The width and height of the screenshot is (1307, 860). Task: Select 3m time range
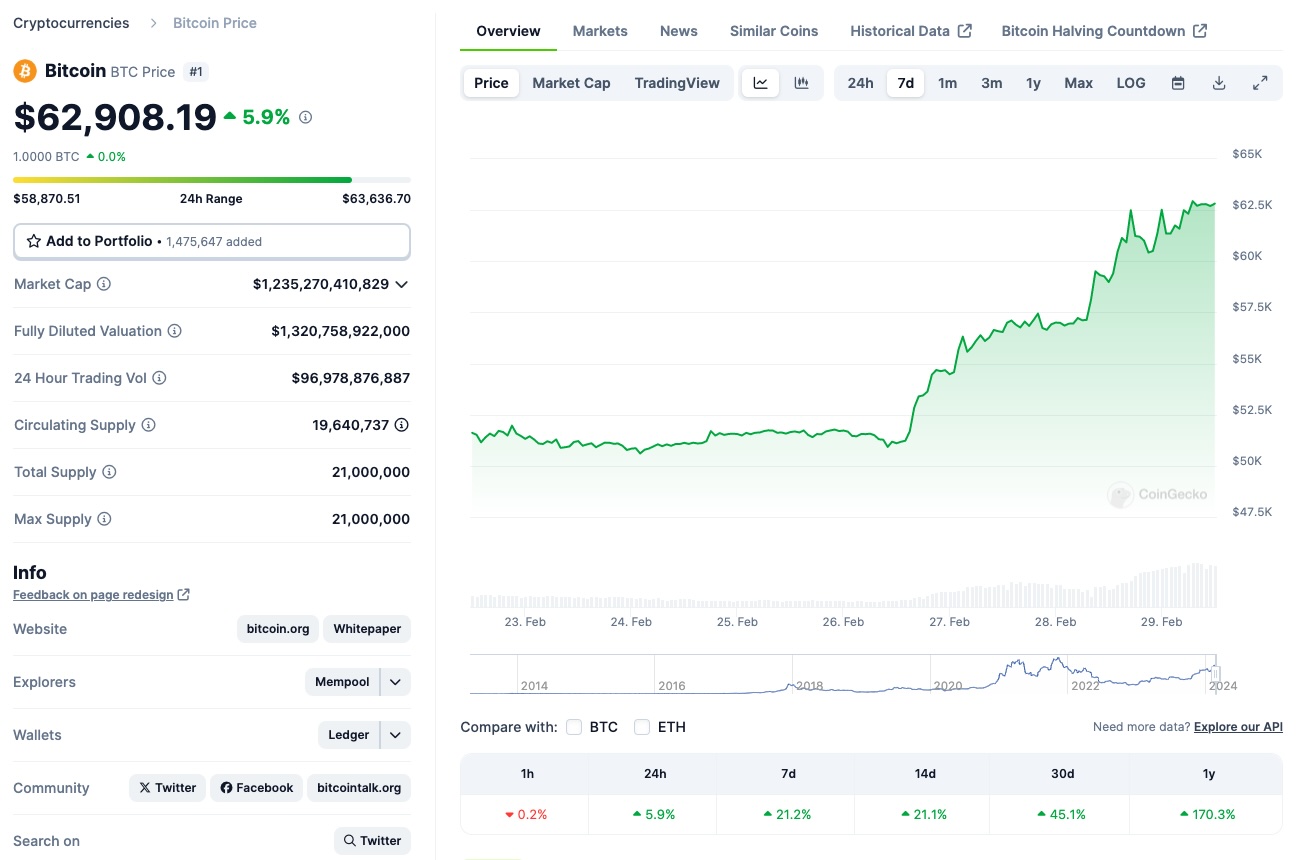pyautogui.click(x=991, y=83)
